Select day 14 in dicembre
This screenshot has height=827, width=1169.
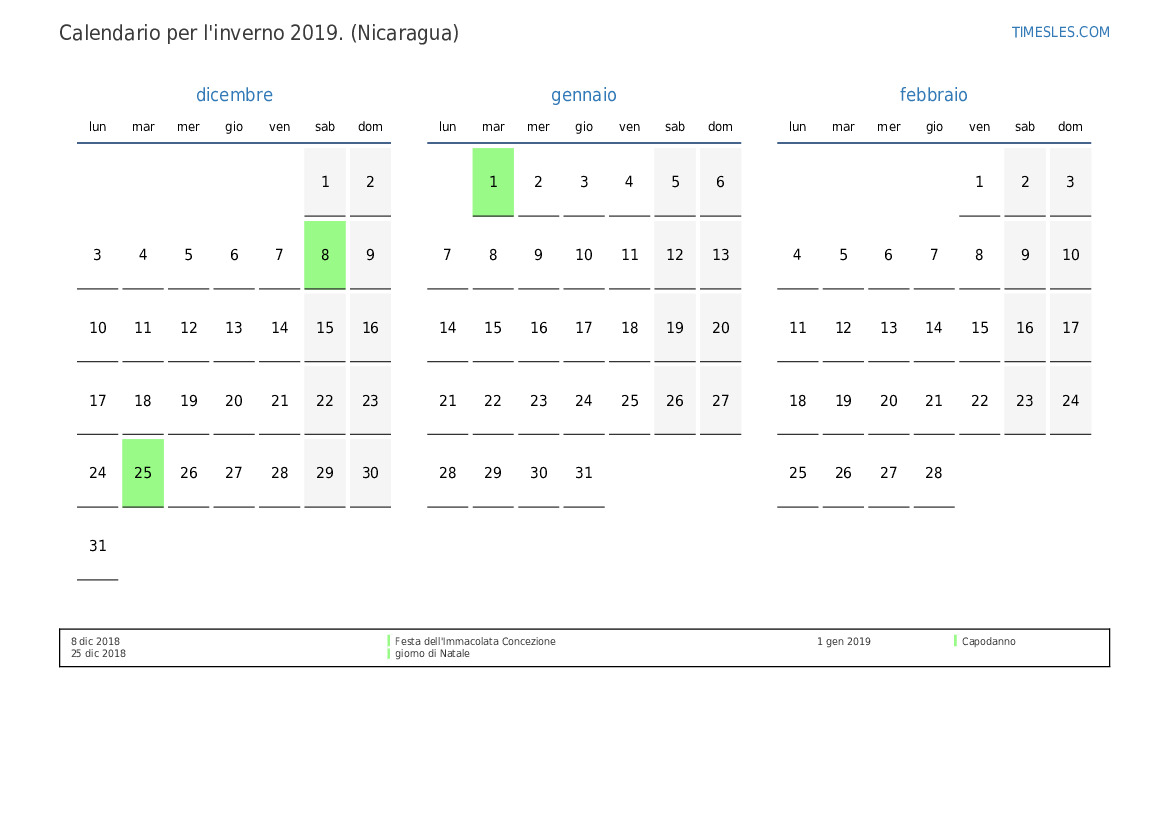click(280, 328)
